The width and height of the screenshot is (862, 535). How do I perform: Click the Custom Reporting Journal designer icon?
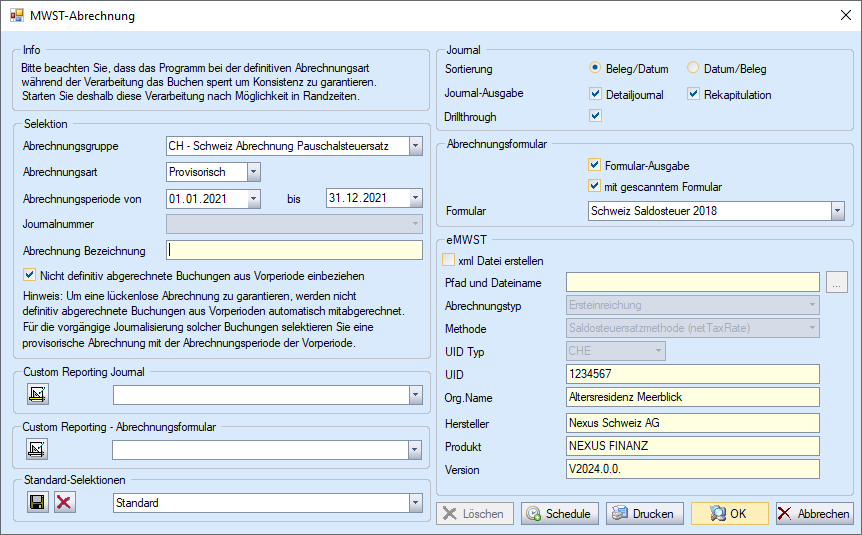point(37,395)
